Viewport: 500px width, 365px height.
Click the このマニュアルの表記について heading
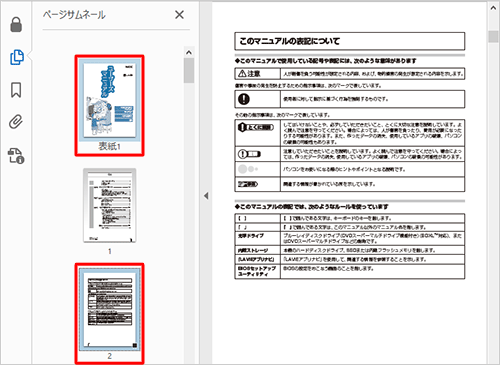click(x=289, y=41)
